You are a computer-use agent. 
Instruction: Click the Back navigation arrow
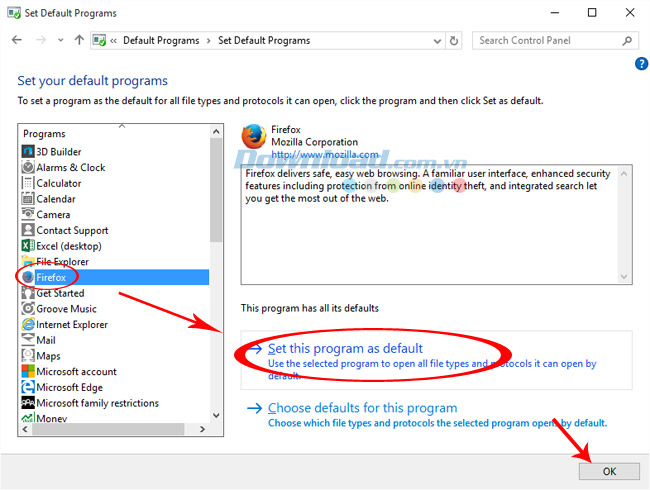click(x=17, y=40)
